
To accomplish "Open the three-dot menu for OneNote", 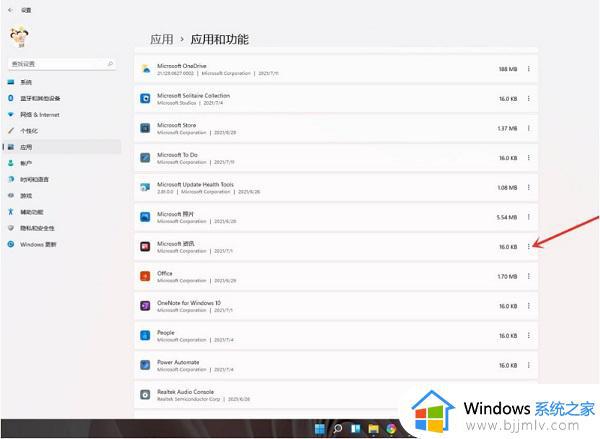I will 529,306.
